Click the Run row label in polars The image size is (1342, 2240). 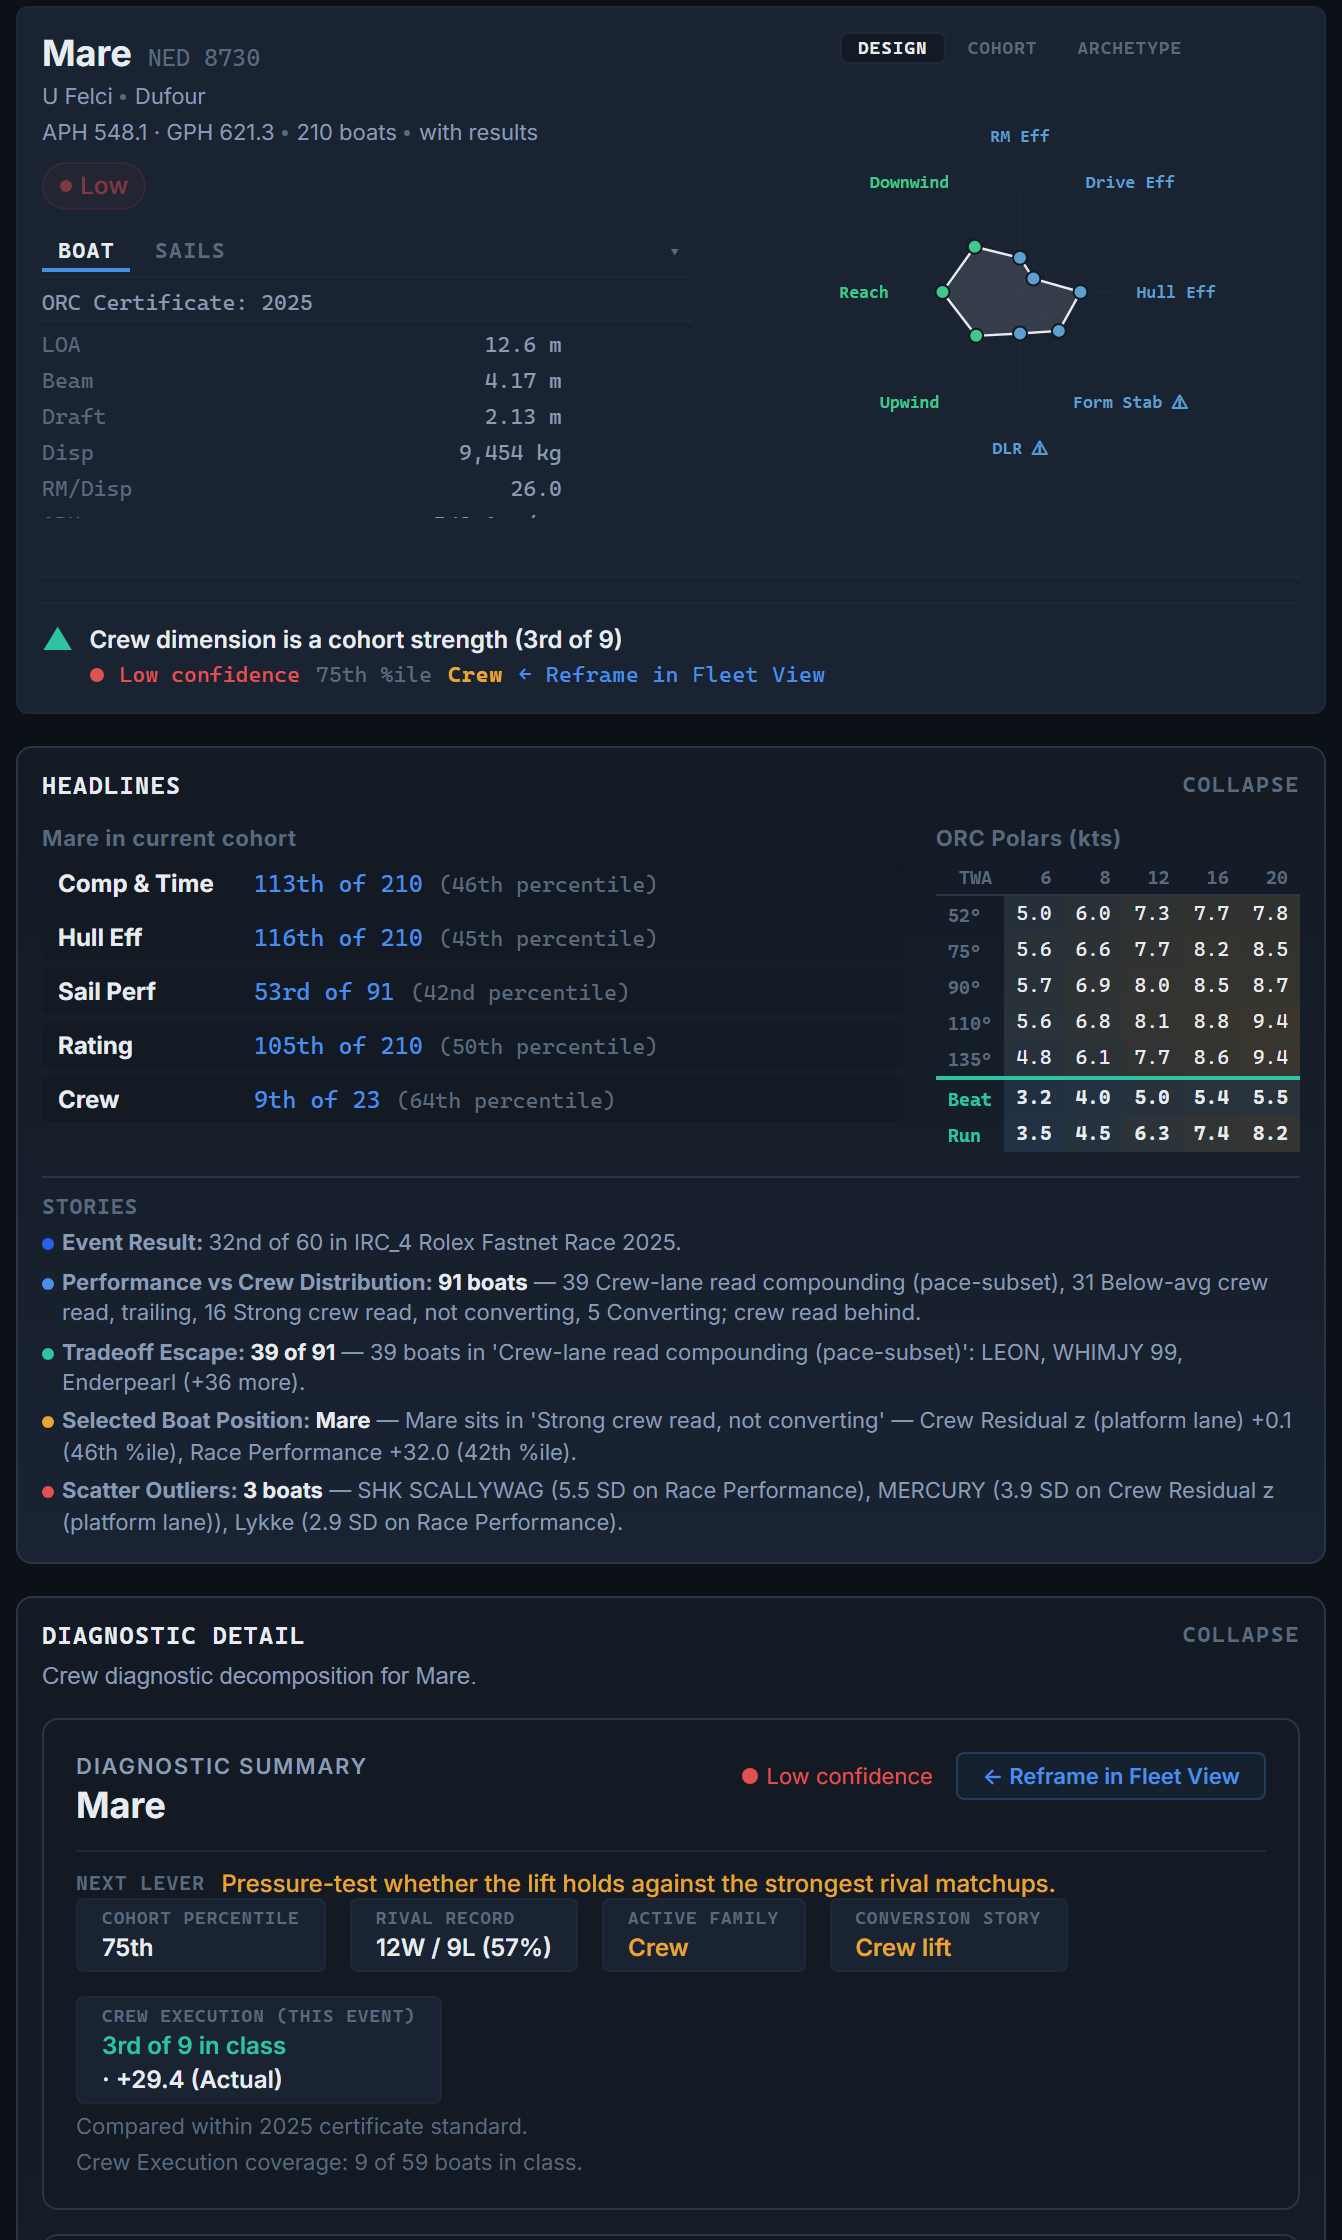coord(964,1135)
